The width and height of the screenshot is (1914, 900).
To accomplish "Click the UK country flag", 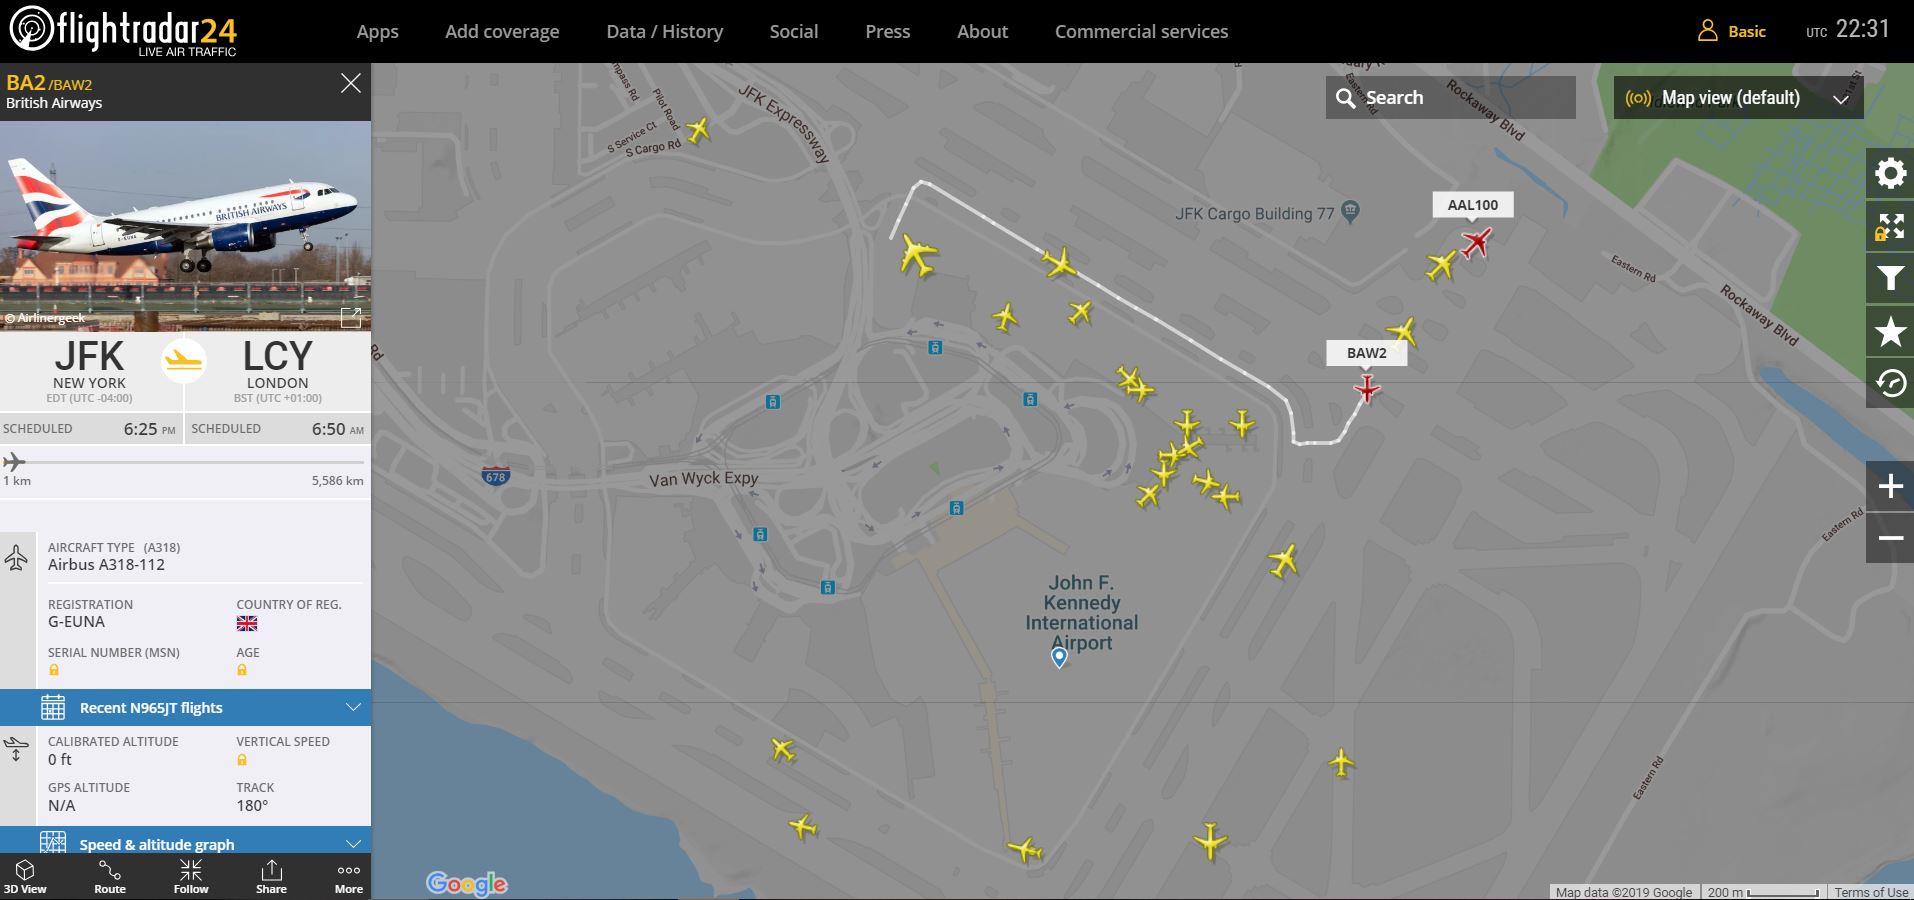I will 247,623.
